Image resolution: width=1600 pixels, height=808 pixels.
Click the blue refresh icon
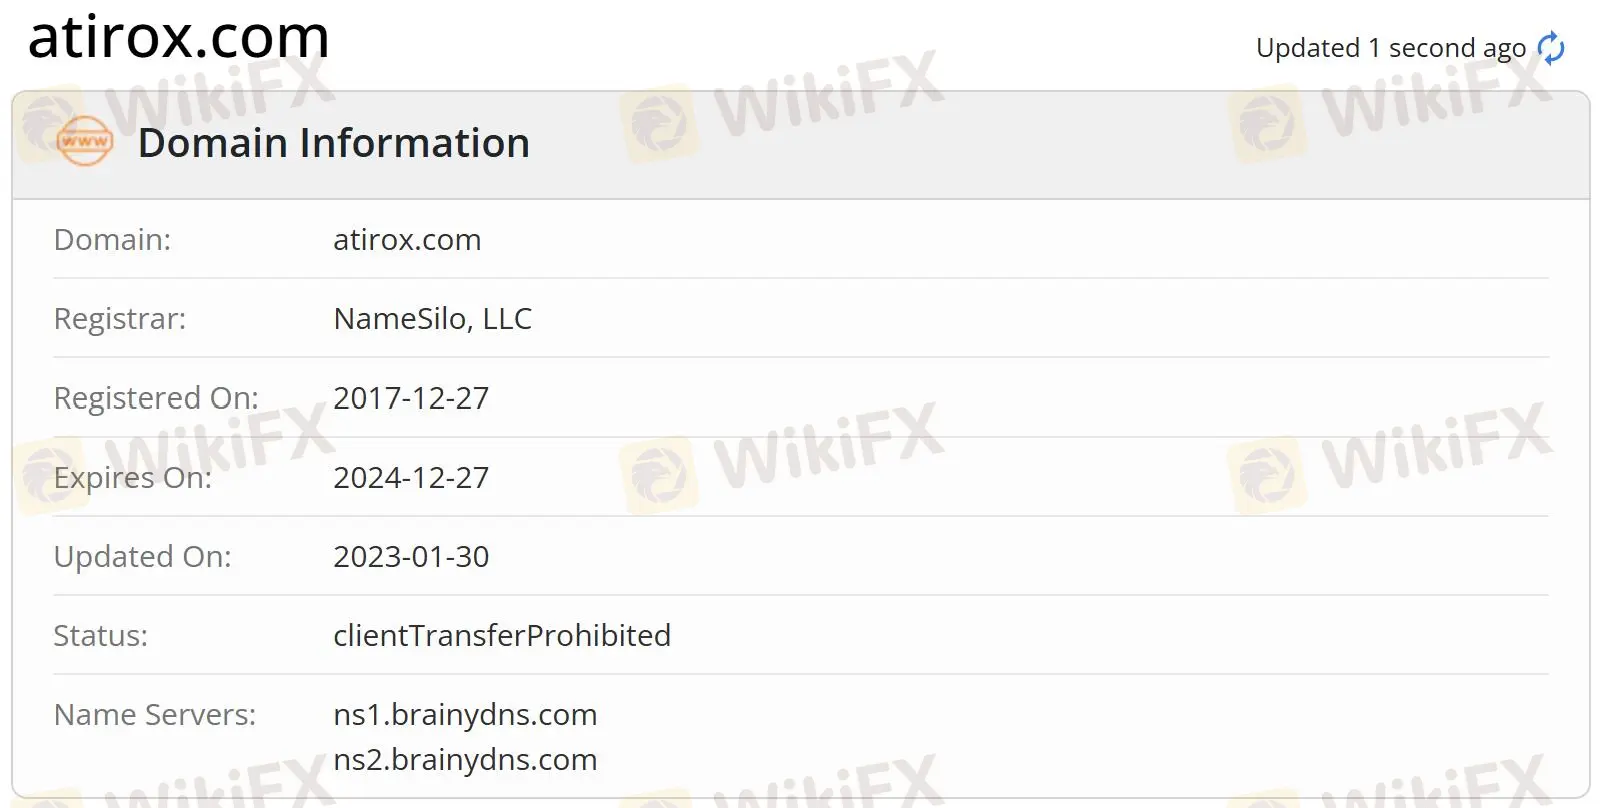coord(1551,48)
